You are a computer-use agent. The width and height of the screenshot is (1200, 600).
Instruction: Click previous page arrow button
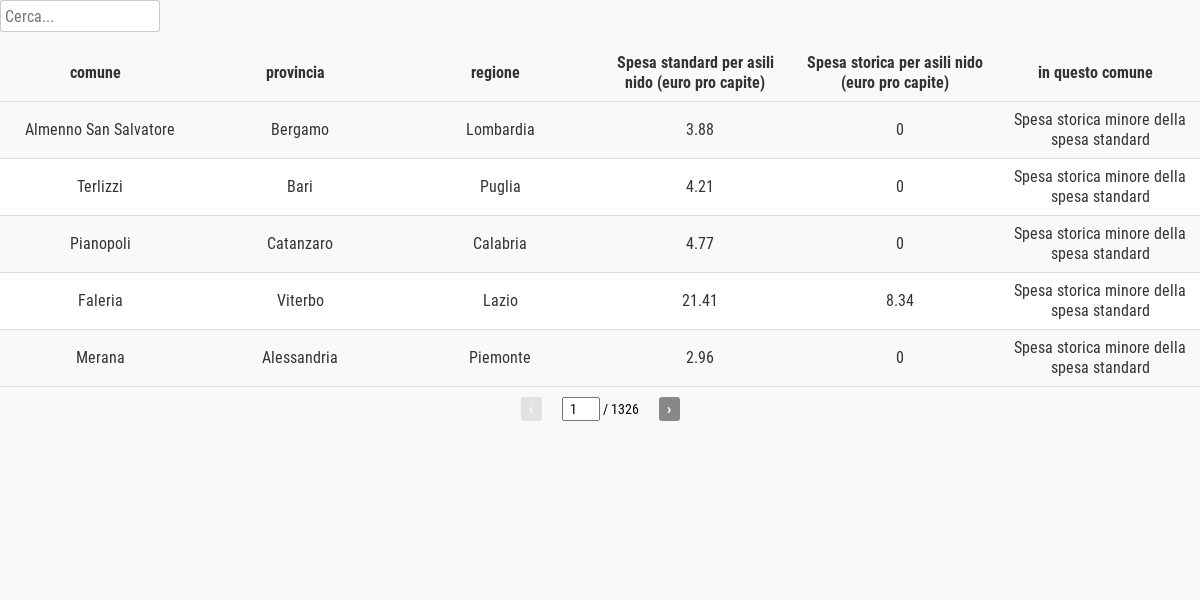tap(531, 409)
